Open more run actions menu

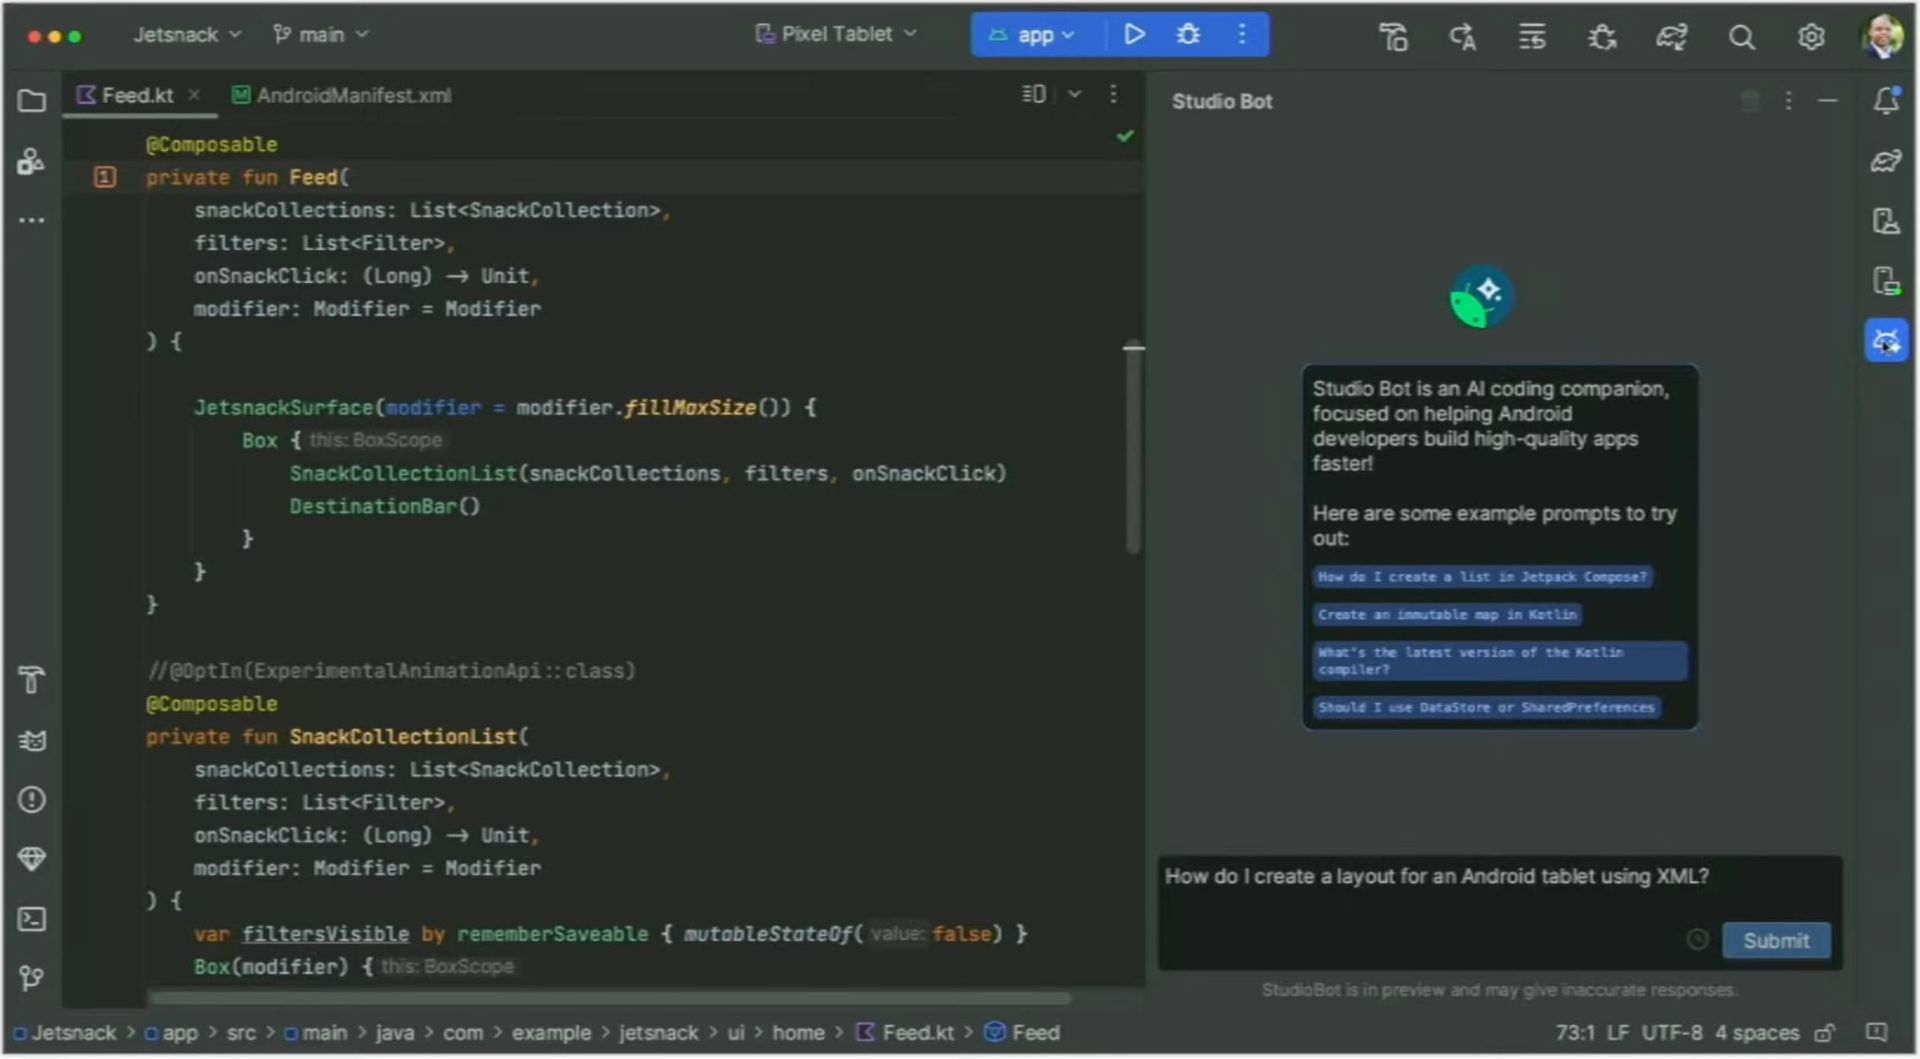tap(1242, 35)
